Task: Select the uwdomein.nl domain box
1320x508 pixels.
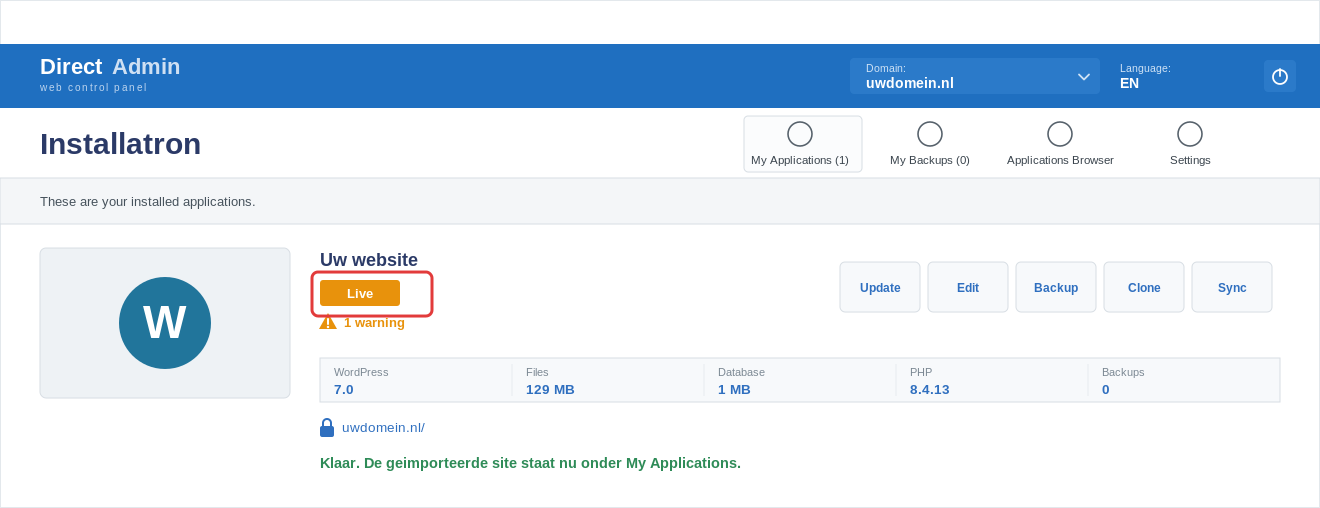Action: point(975,76)
